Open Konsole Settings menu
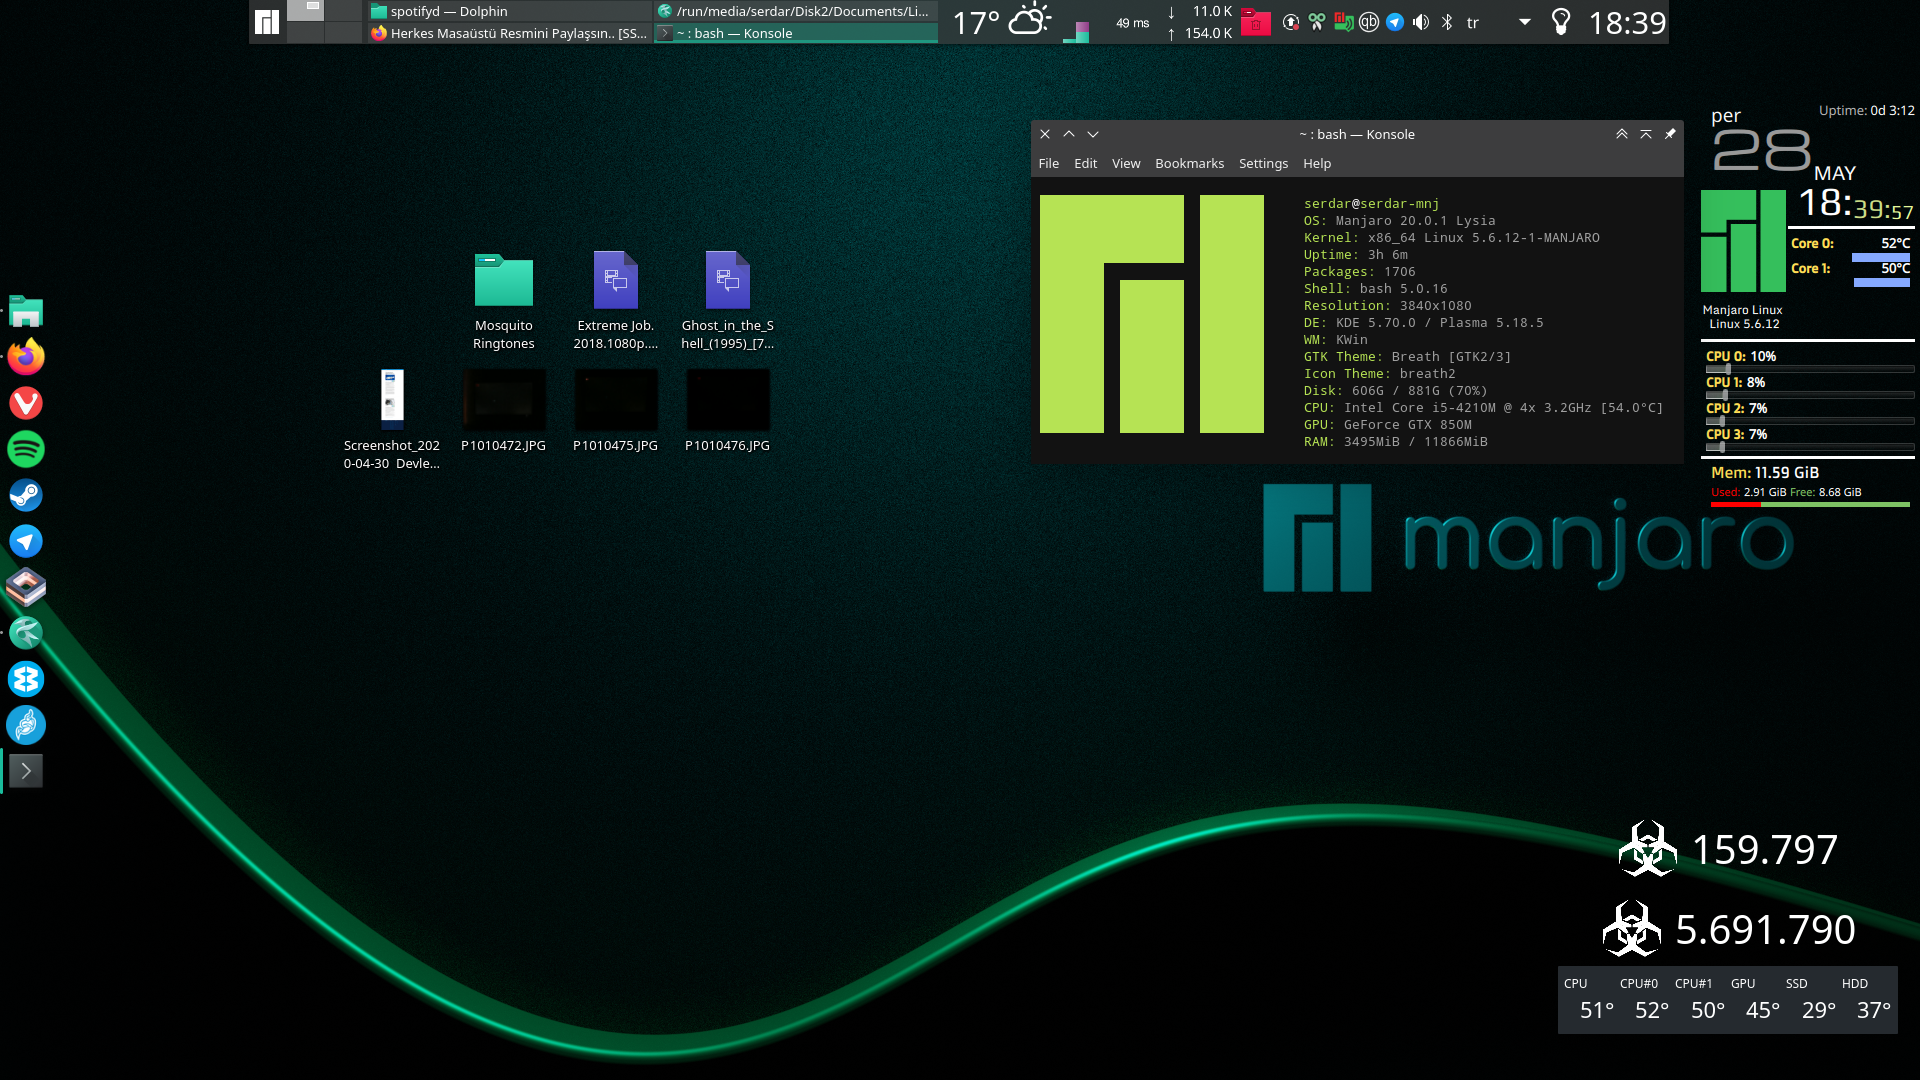Viewport: 1920px width, 1080px height. [1263, 163]
